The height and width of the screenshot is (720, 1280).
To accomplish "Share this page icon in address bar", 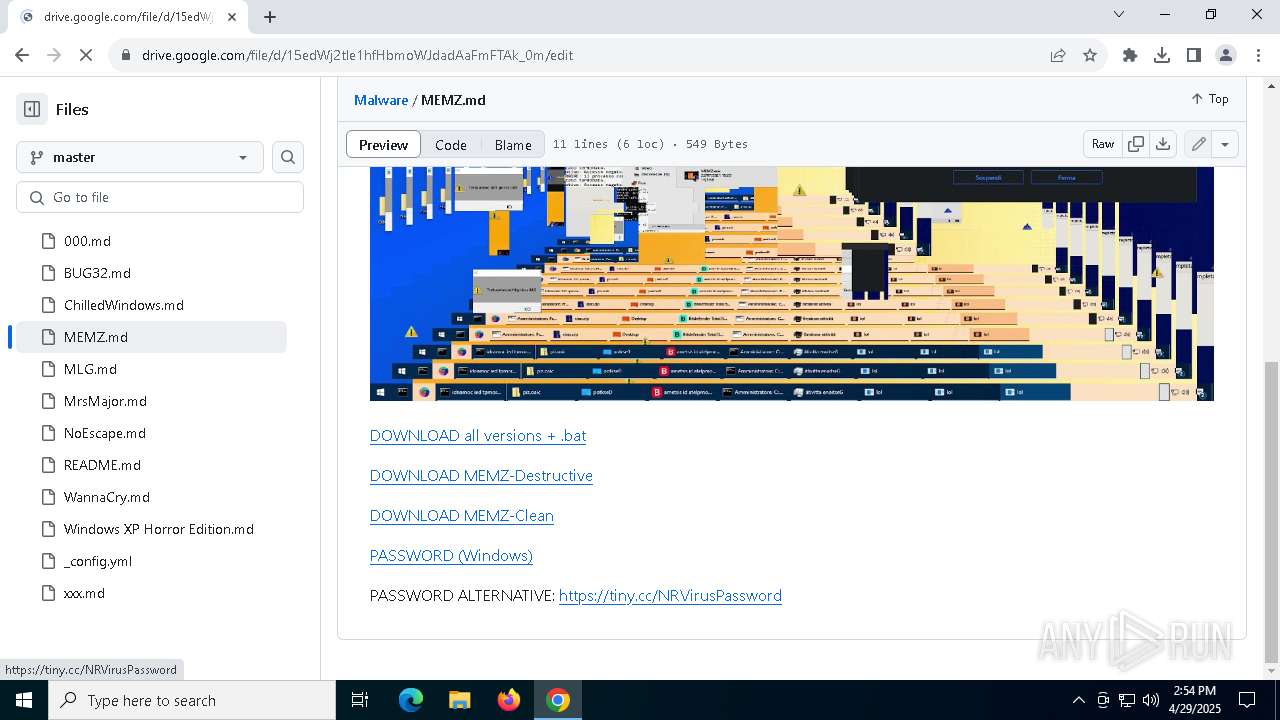I will pos(1058,55).
